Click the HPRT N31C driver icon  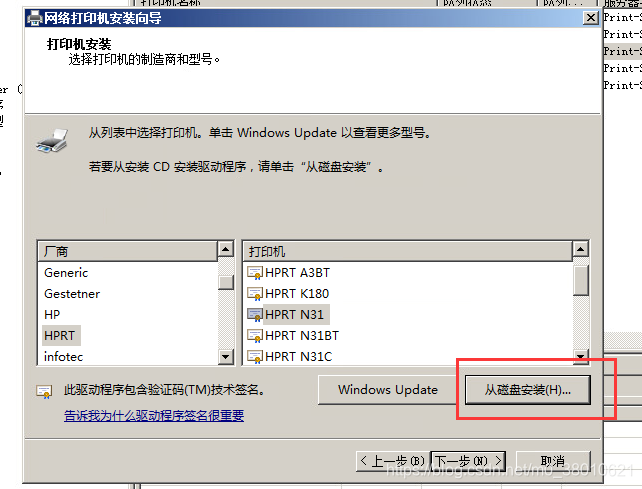(x=255, y=357)
